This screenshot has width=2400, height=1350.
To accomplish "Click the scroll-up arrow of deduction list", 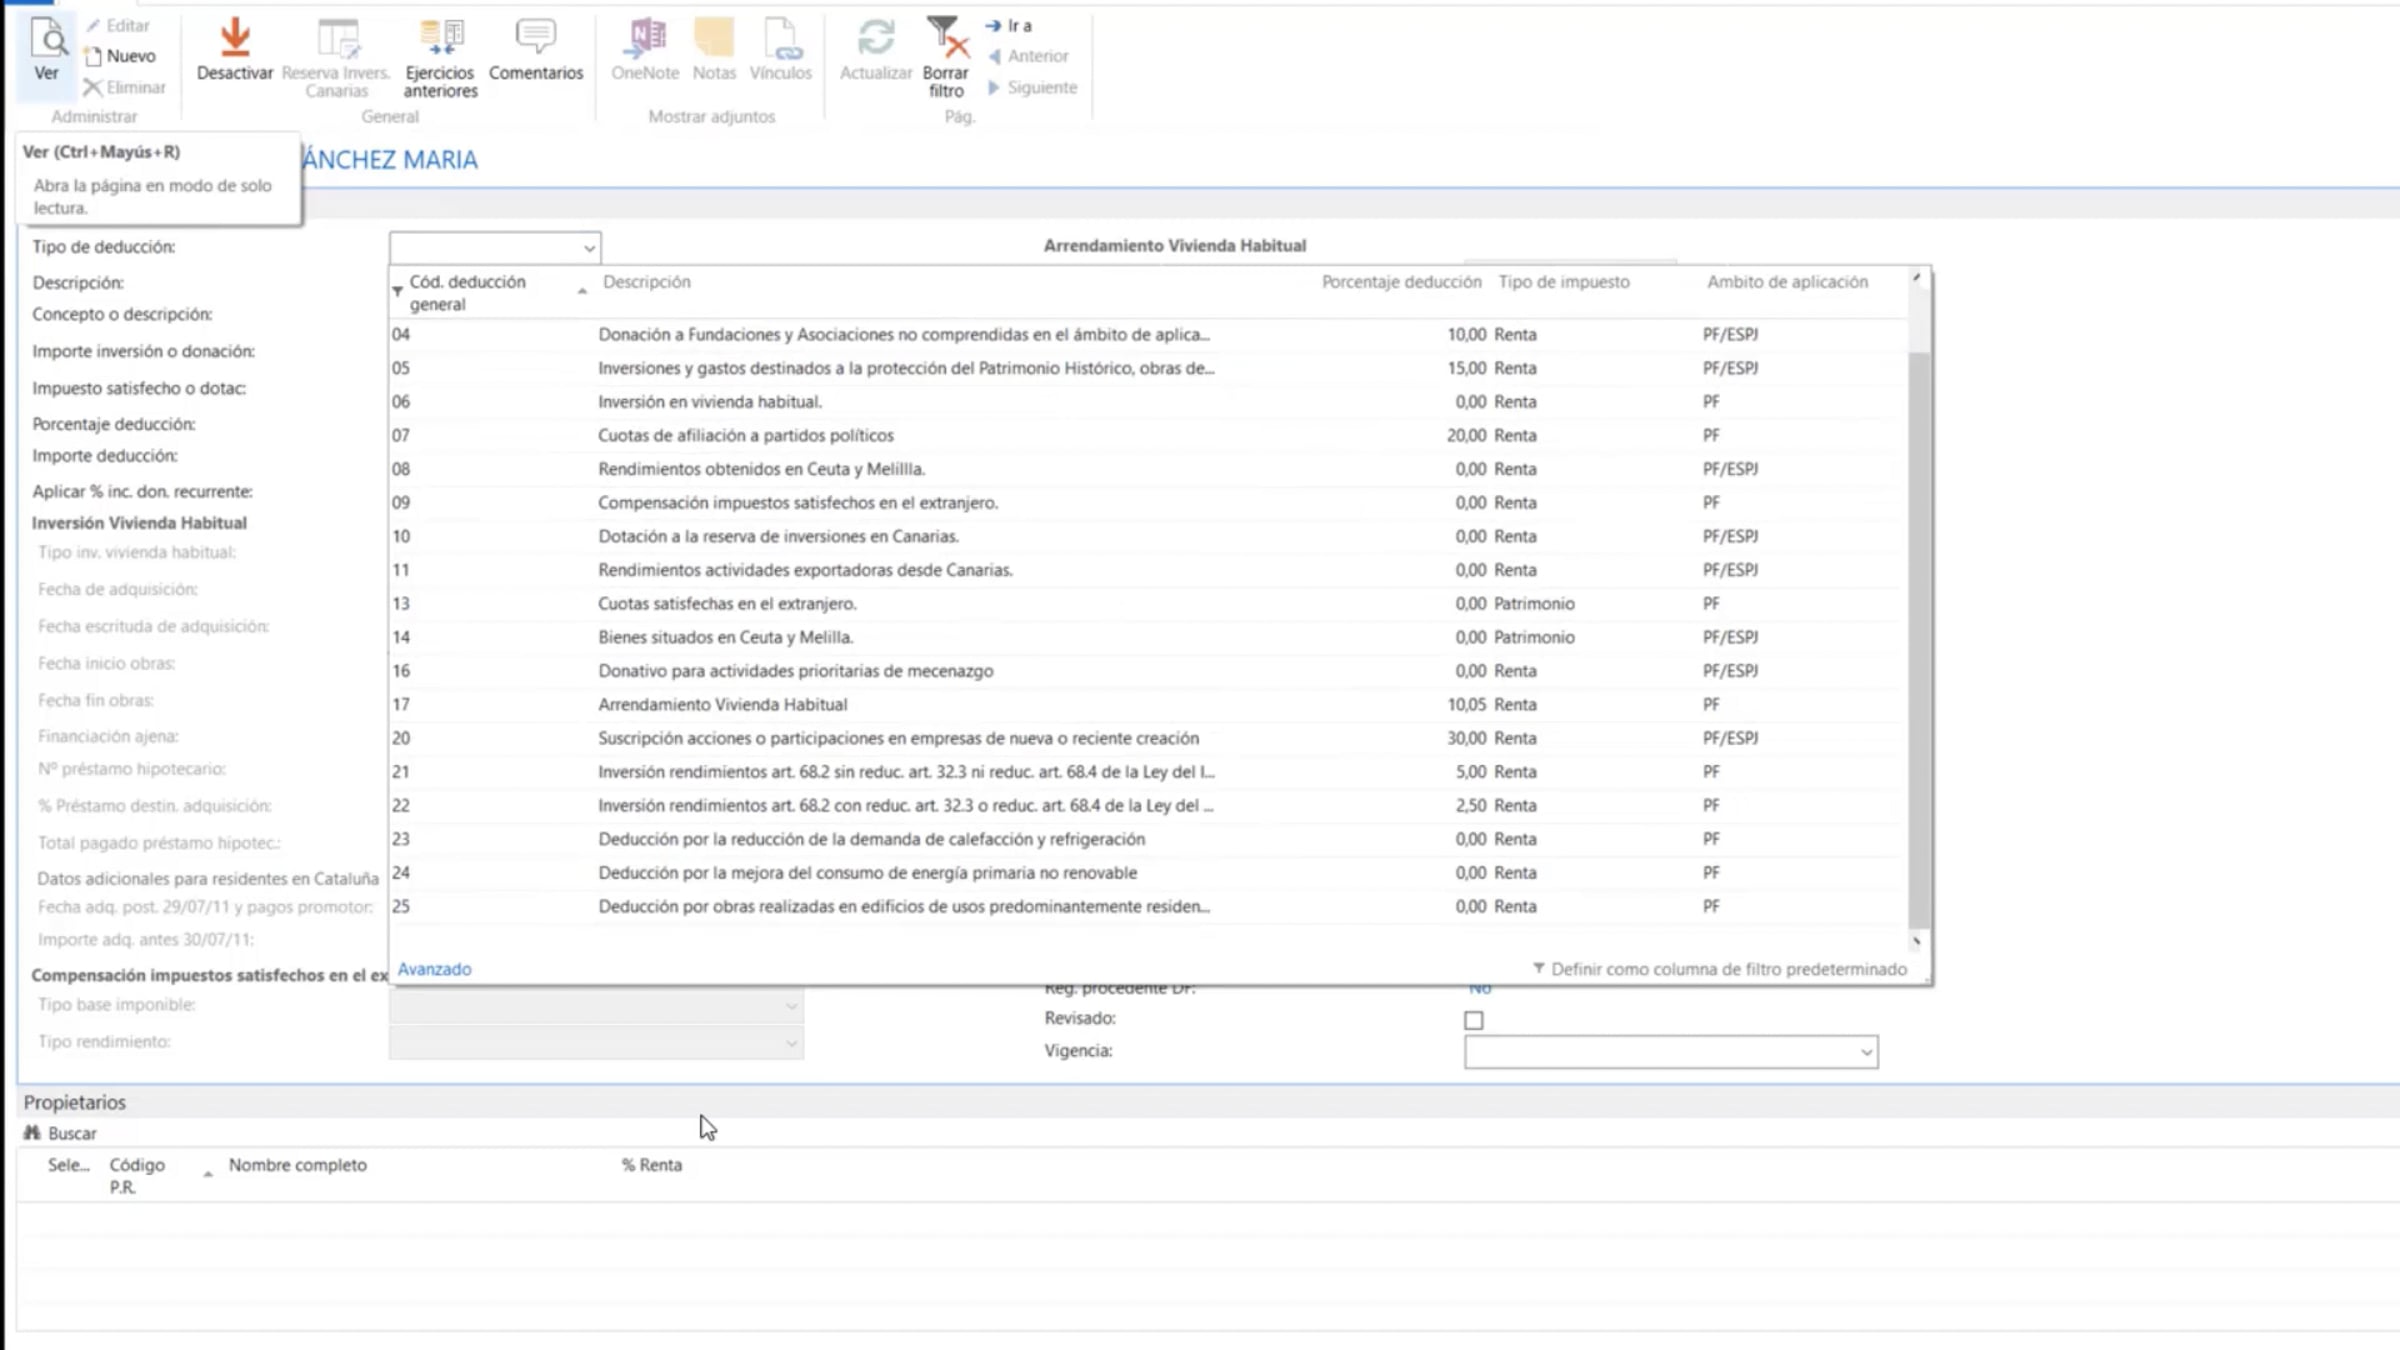I will pos(1917,277).
